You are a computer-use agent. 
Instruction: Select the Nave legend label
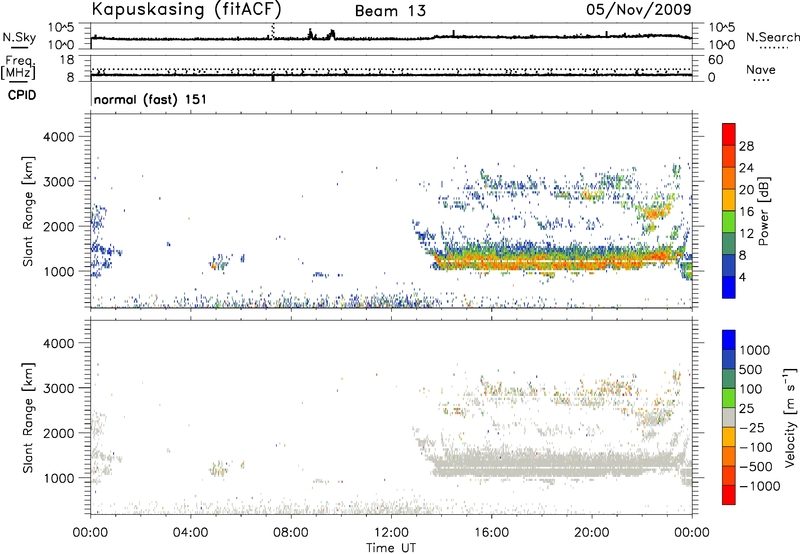click(x=761, y=70)
